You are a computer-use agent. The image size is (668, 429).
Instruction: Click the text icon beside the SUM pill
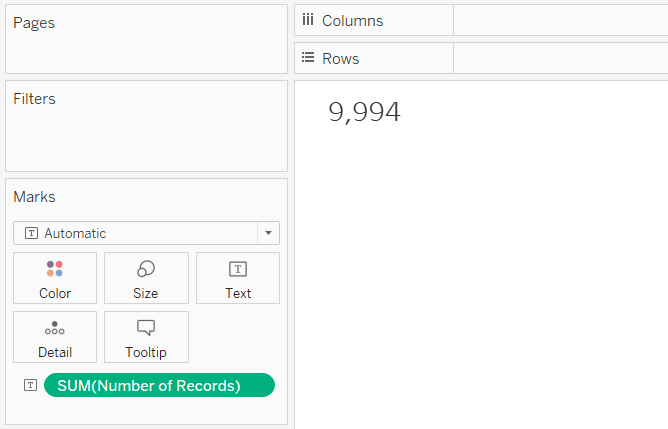(x=30, y=385)
